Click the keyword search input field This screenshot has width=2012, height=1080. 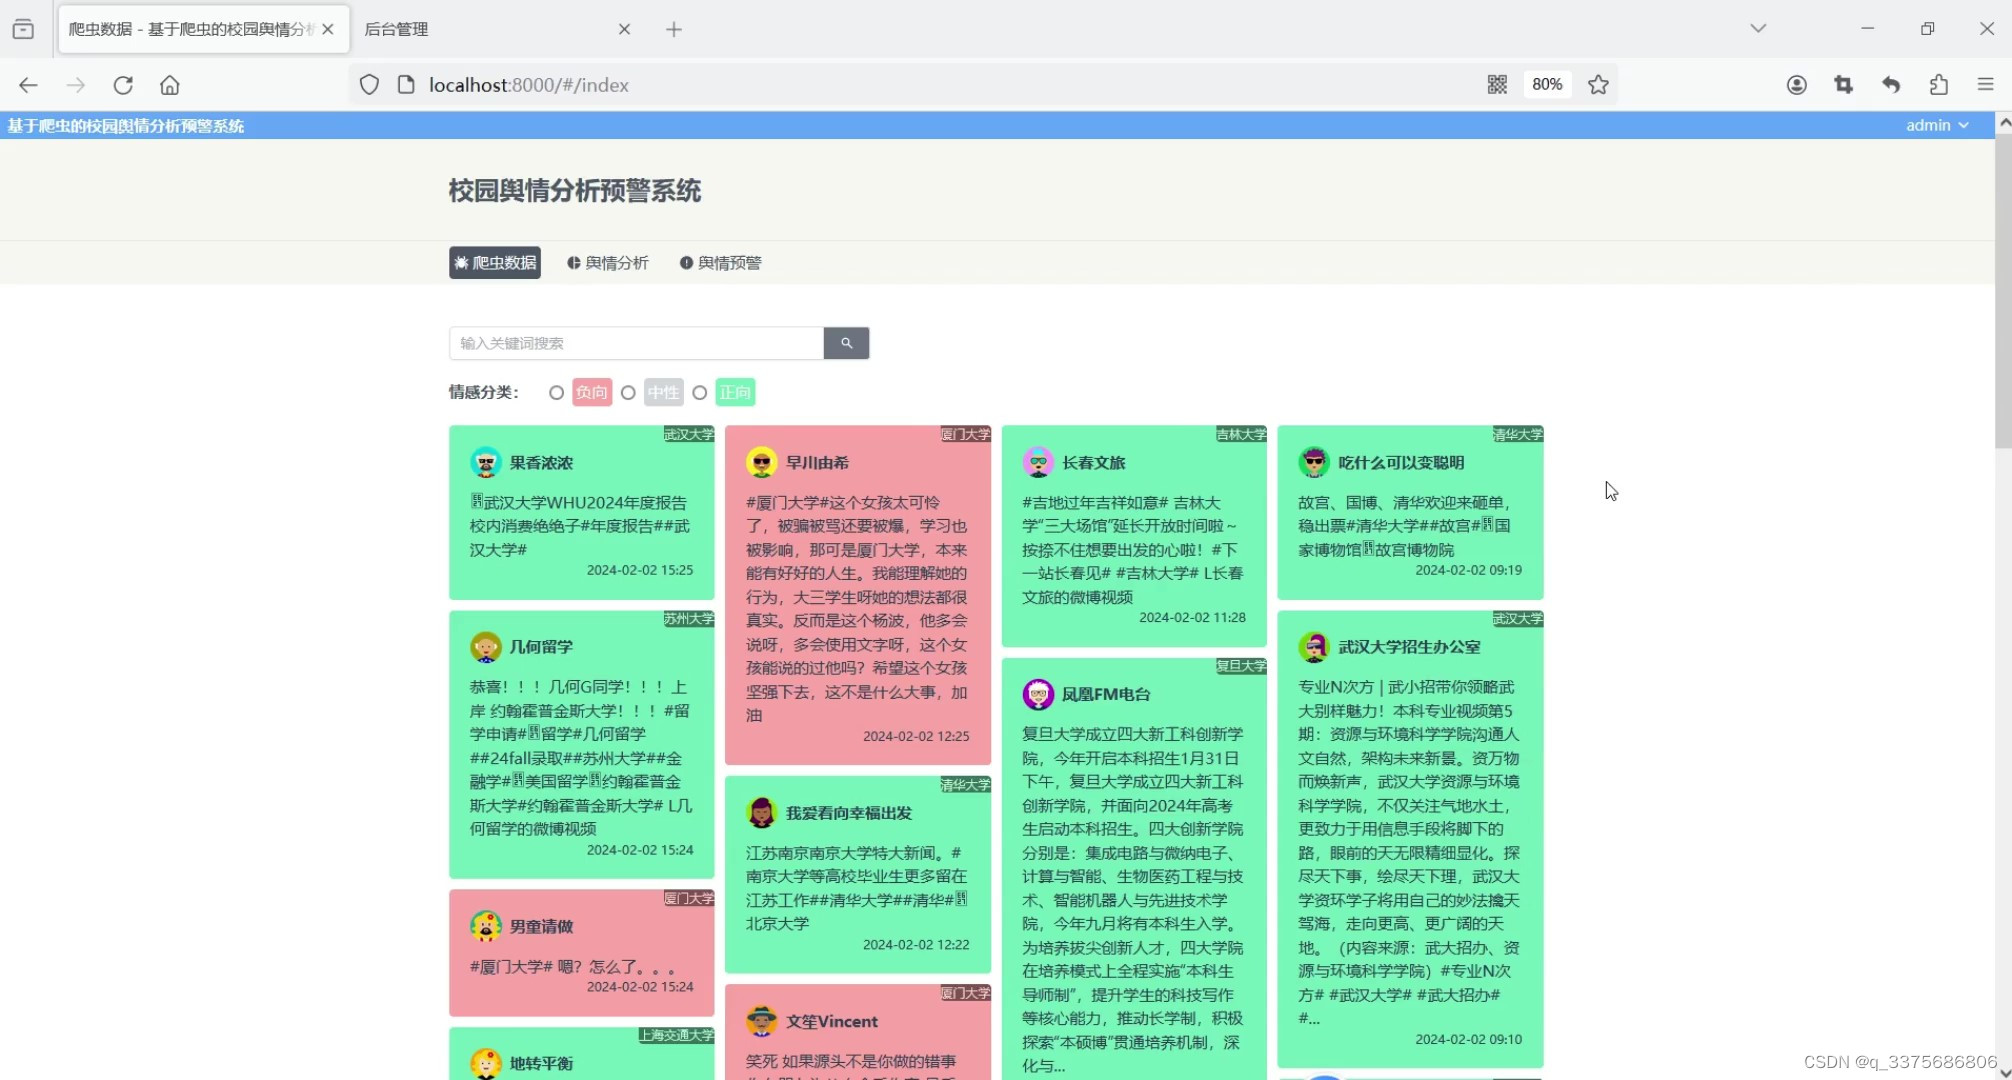636,343
